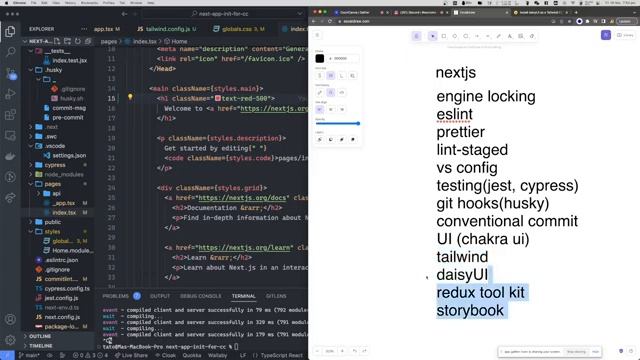Click Live Share in the status bar
This screenshot has height=360, width=640.
click(131, 356)
